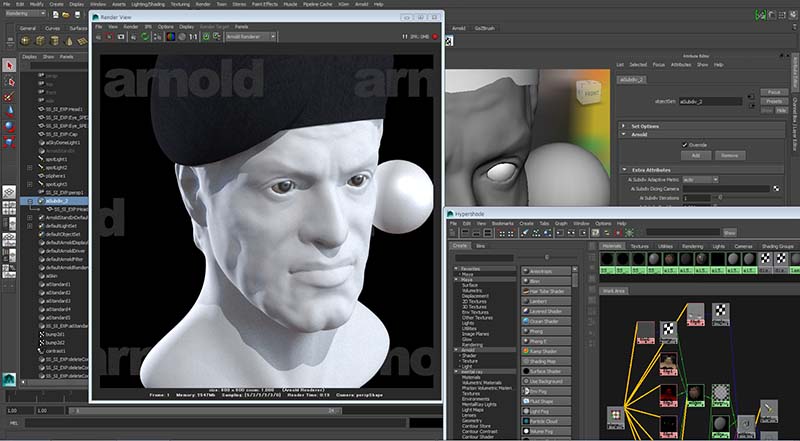The image size is (800, 441).
Task: Clear the graph in Hypershade toolbar
Action: (x=524, y=233)
